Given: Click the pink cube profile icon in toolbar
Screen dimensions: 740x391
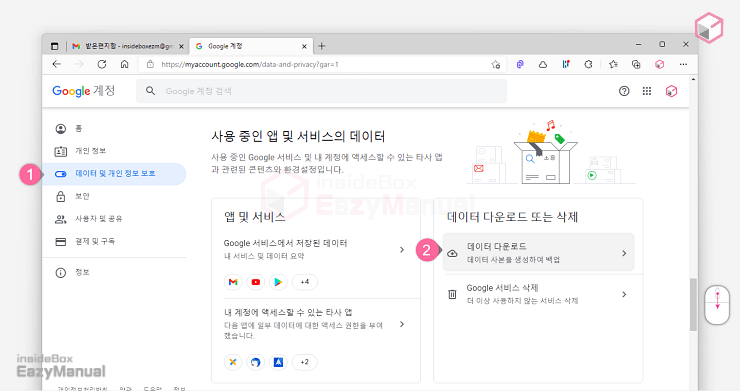Looking at the screenshot, I should click(x=660, y=64).
